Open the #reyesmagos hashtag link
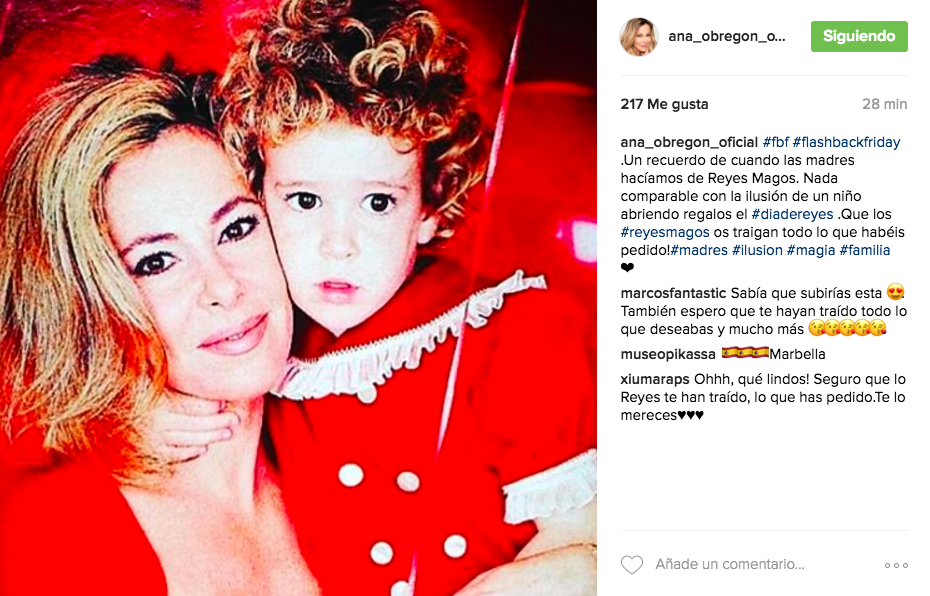This screenshot has width=930, height=596. pyautogui.click(x=665, y=232)
